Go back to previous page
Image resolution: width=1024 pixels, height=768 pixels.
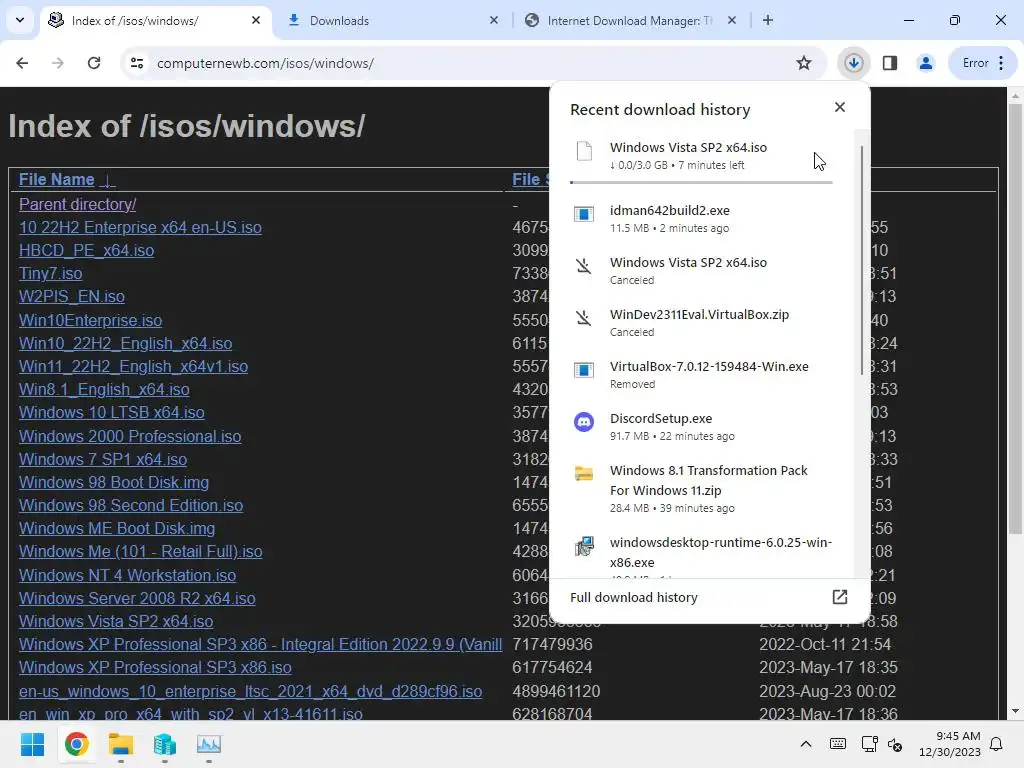[x=22, y=63]
